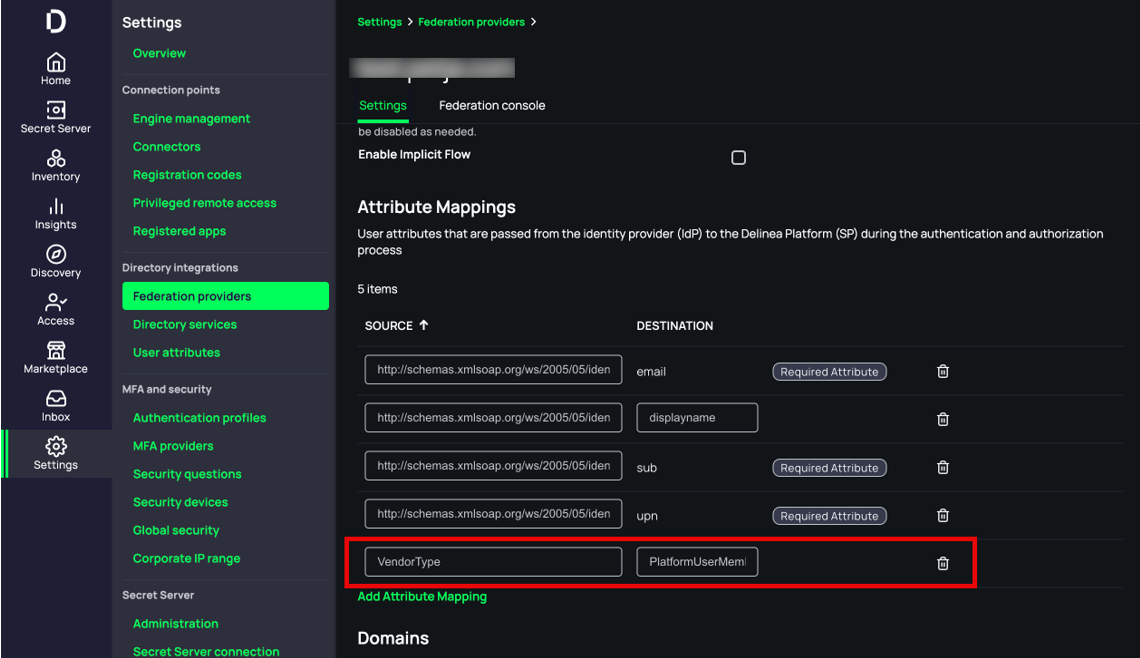Viewport: 1140px width, 658px height.
Task: Click the Attribute Mappings heading
Action: [x=436, y=207]
